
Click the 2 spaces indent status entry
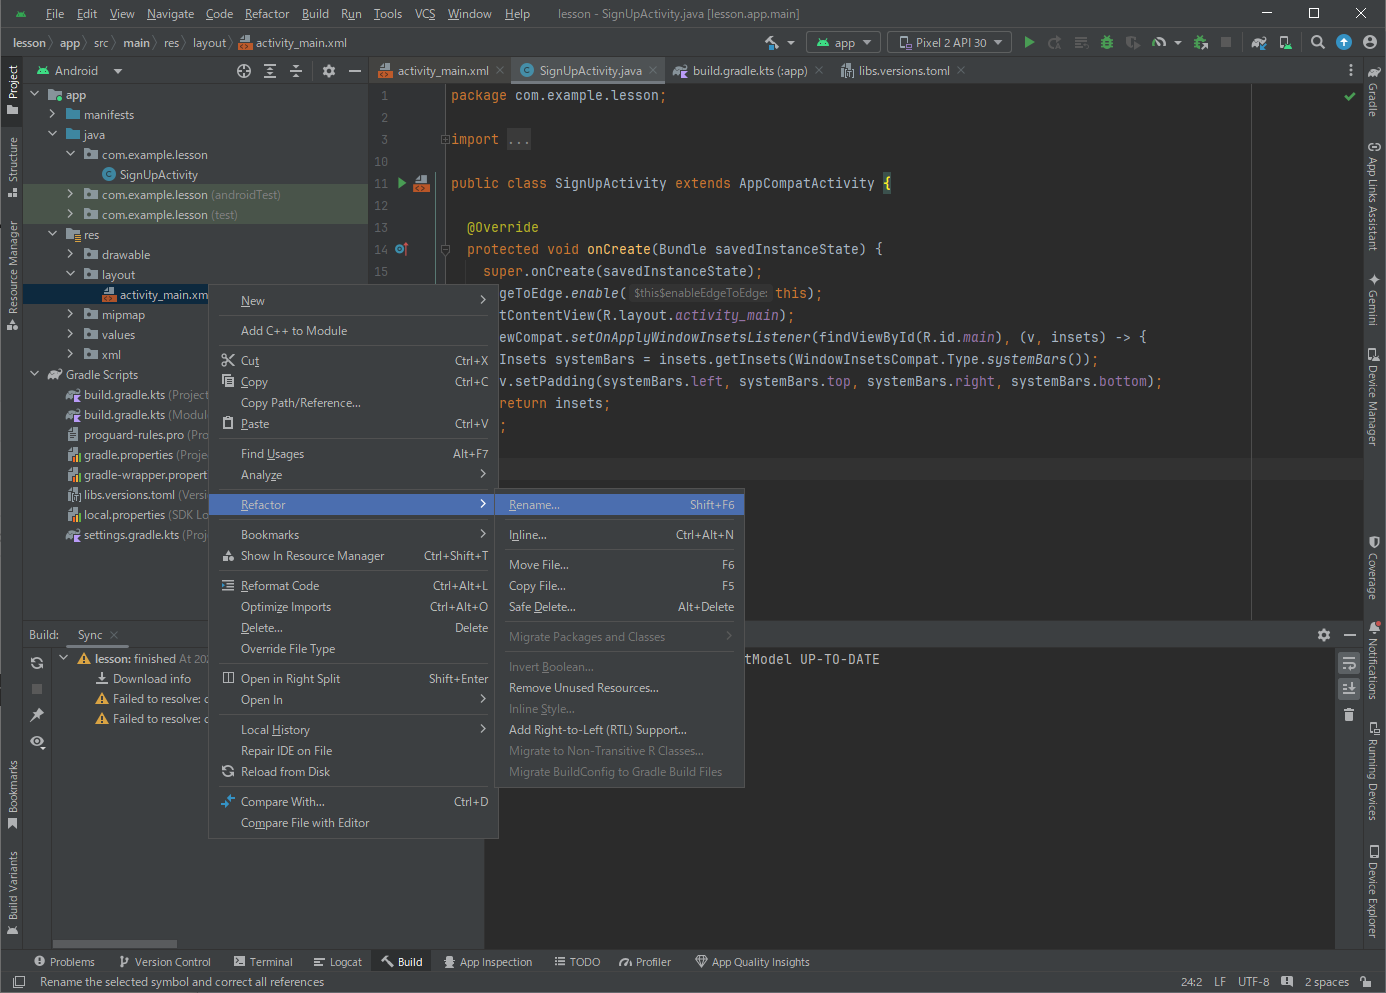click(1326, 982)
